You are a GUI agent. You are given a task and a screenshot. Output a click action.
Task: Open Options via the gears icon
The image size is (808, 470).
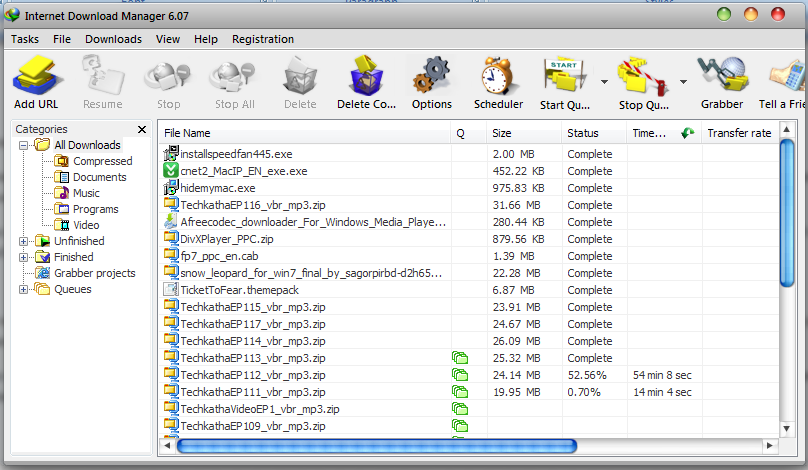432,77
